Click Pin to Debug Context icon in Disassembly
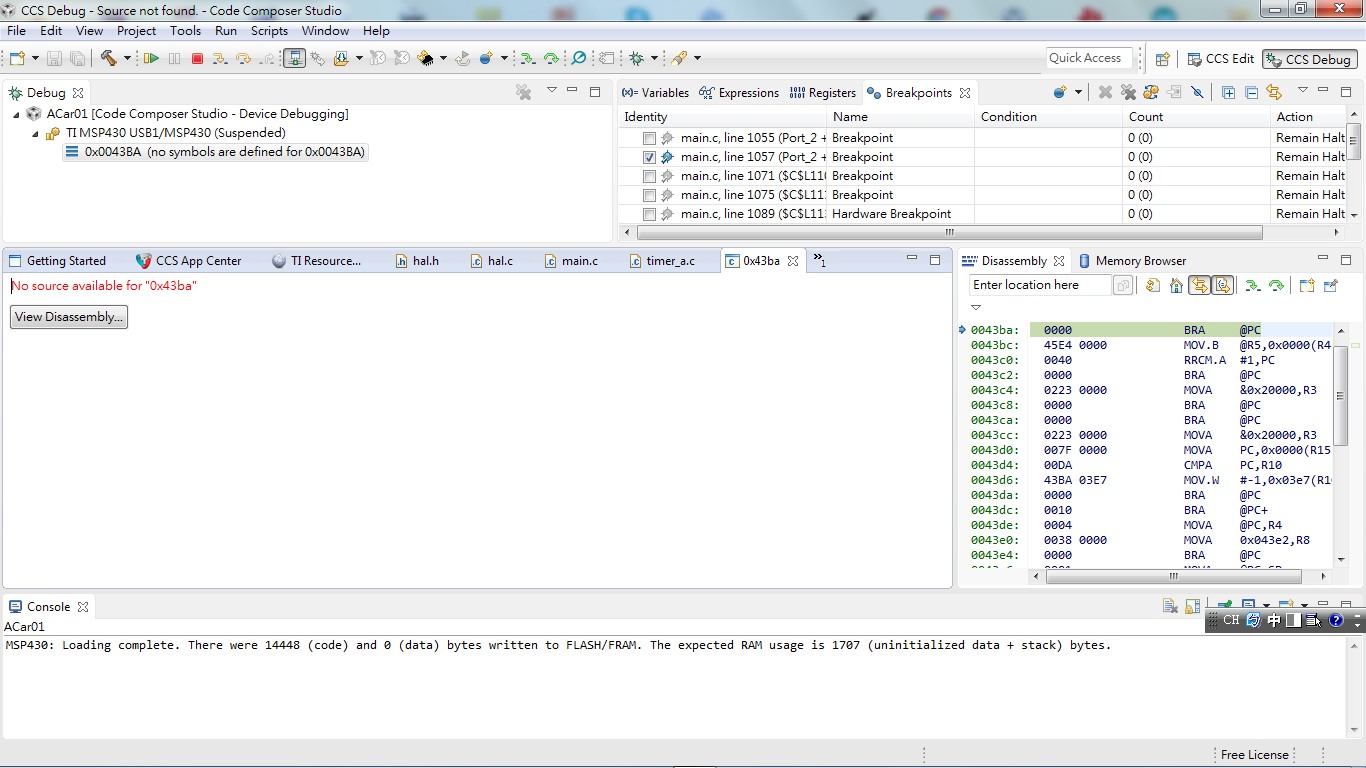 click(1330, 285)
